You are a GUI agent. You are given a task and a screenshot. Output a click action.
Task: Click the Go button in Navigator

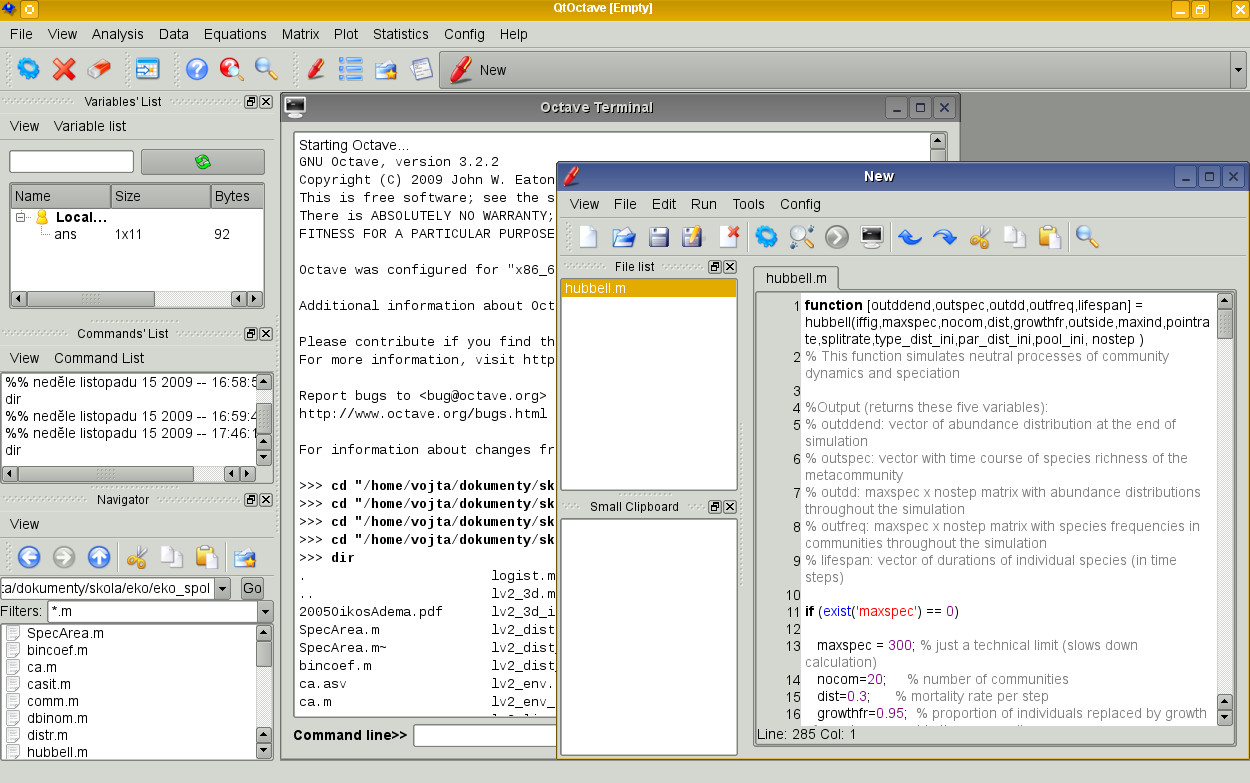(252, 588)
